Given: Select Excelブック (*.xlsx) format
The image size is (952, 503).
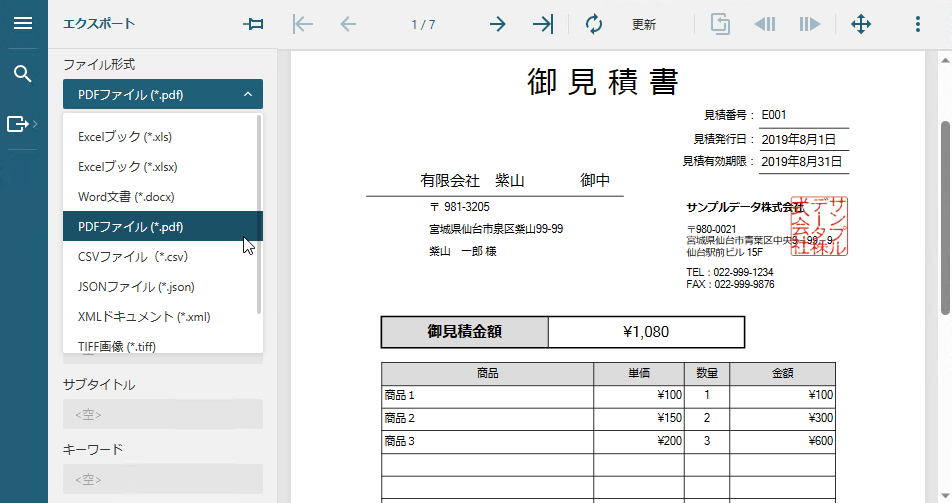Looking at the screenshot, I should point(163,166).
